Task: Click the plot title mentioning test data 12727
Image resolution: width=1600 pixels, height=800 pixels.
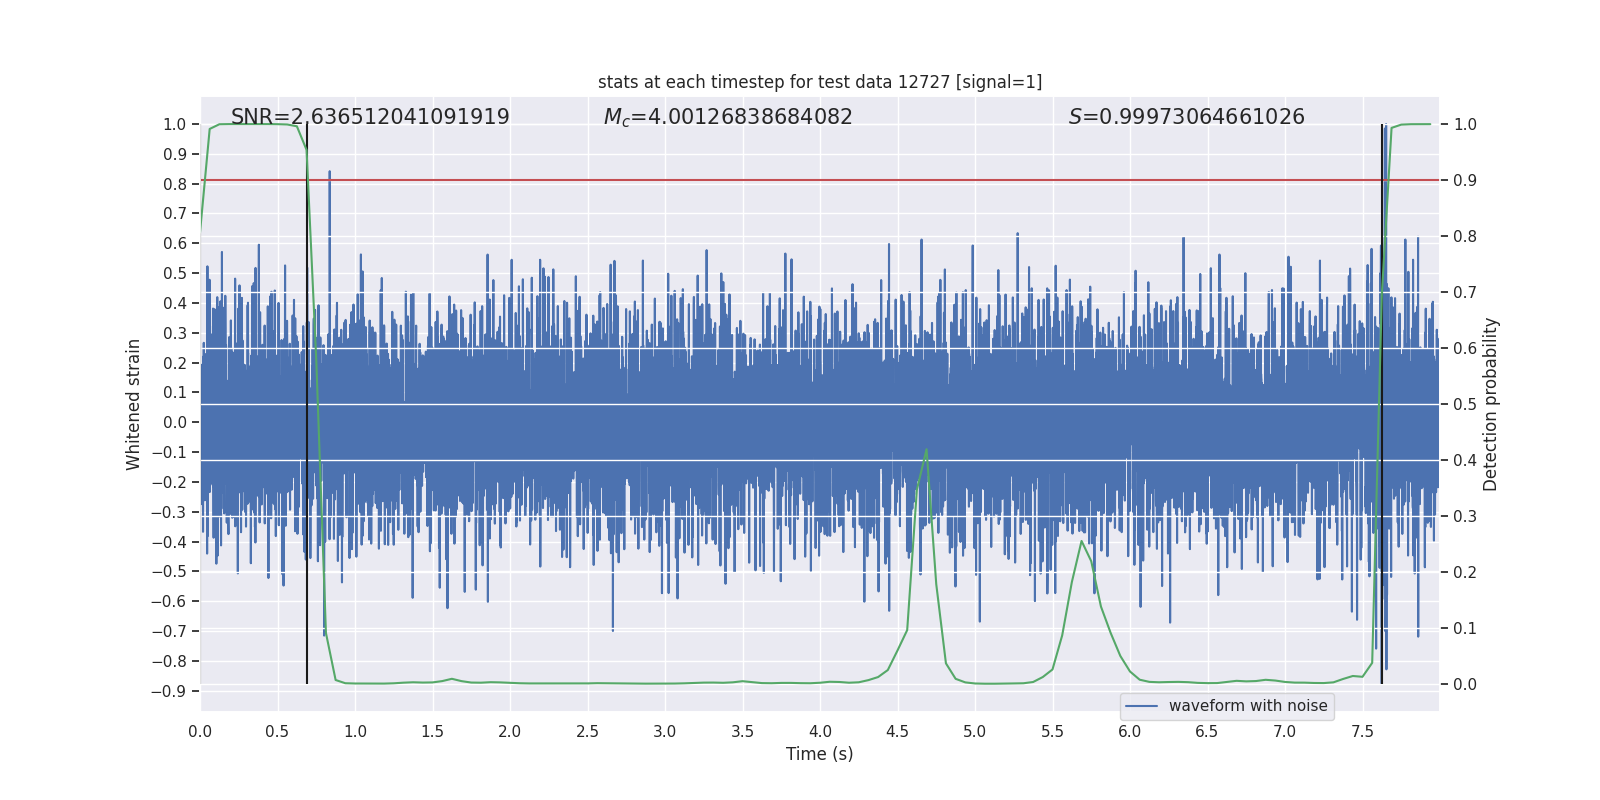Action: click(x=819, y=82)
